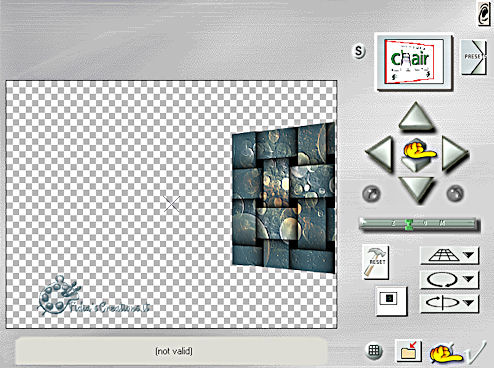Image resolution: width=494 pixels, height=368 pixels.
Task: Click the right triangle arrow button
Action: [x=455, y=154]
